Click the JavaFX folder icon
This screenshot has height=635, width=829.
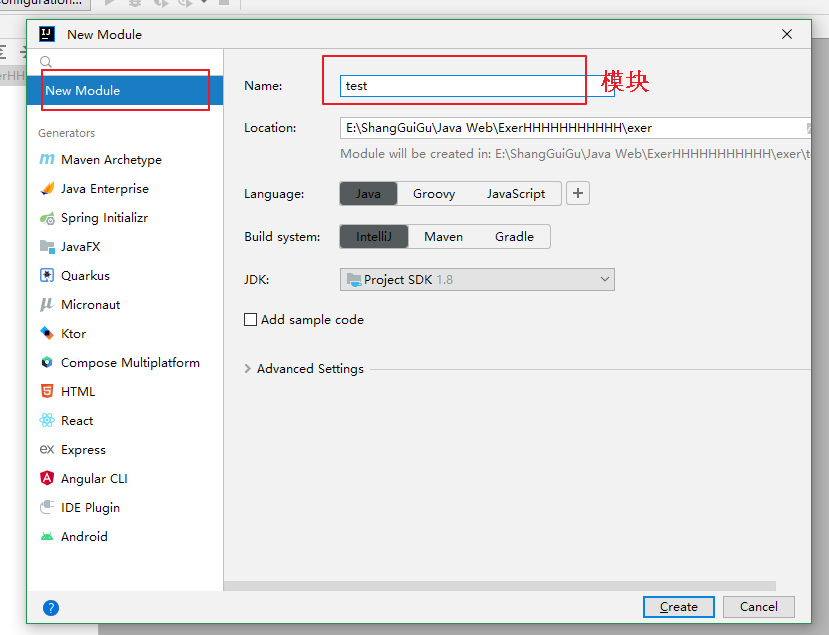(x=47, y=246)
